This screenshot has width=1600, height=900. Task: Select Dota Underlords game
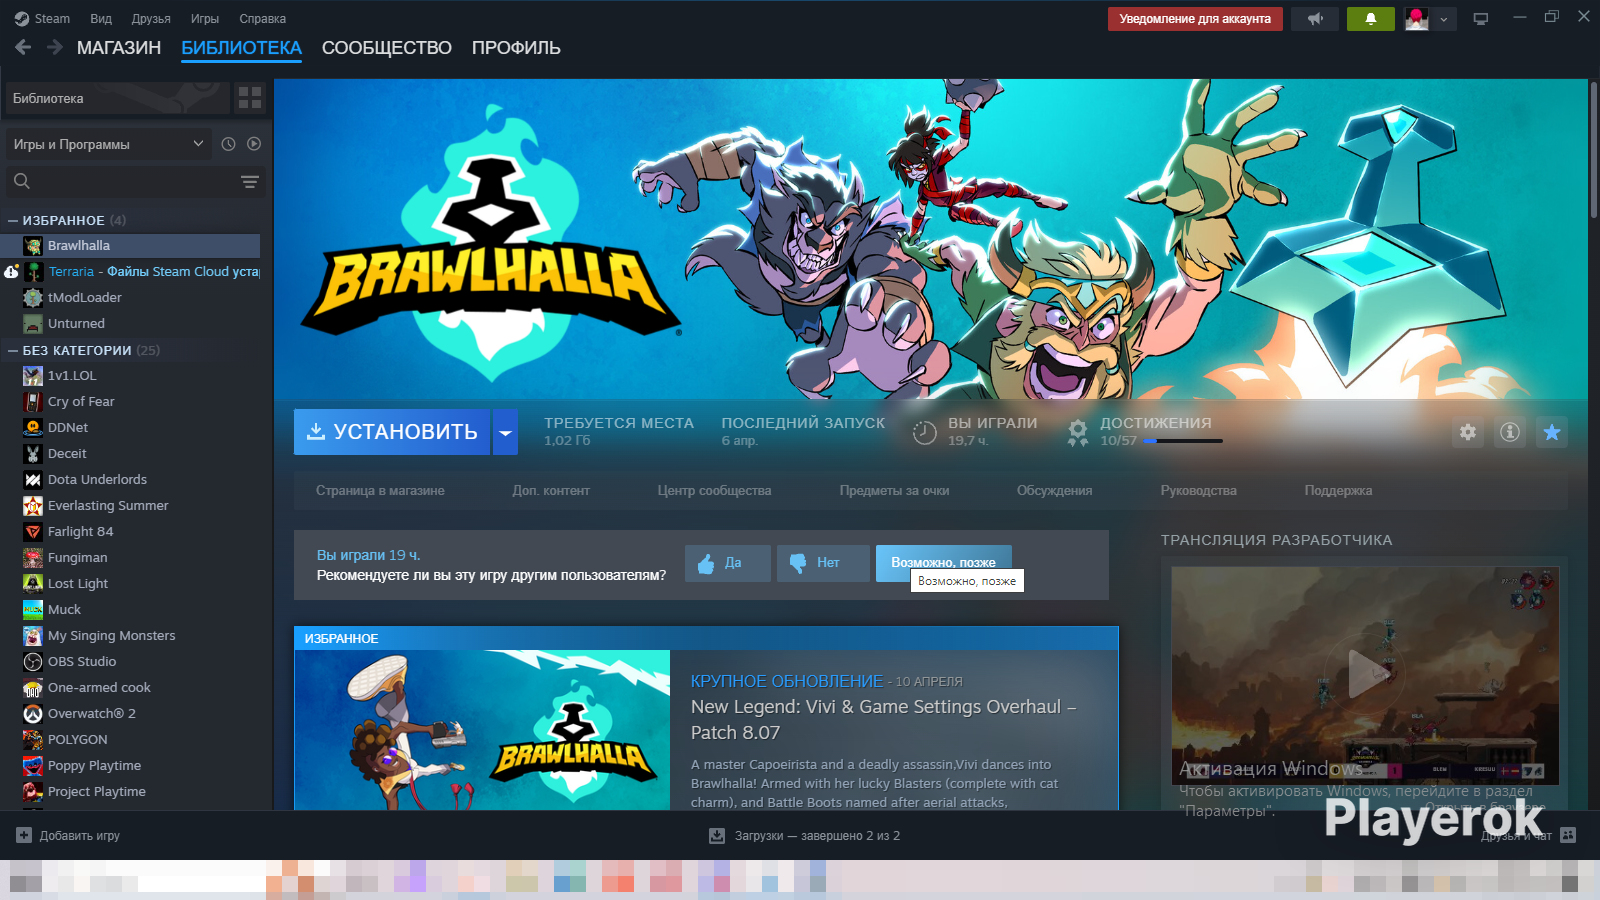pos(140,479)
